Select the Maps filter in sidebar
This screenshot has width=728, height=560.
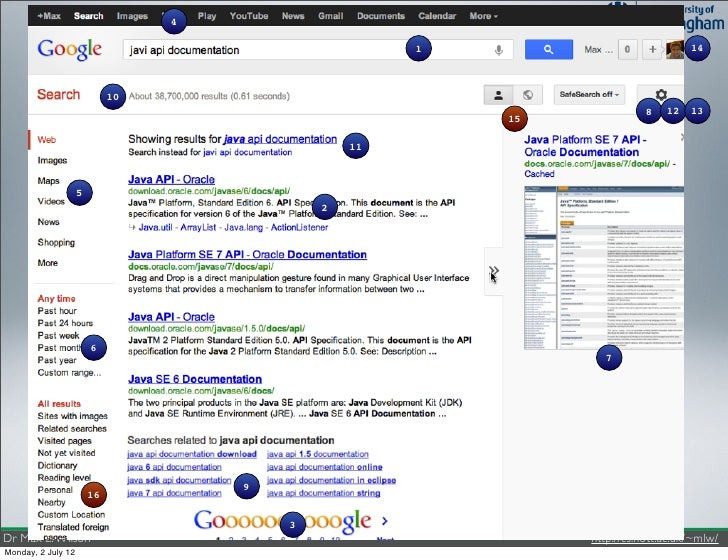[48, 181]
